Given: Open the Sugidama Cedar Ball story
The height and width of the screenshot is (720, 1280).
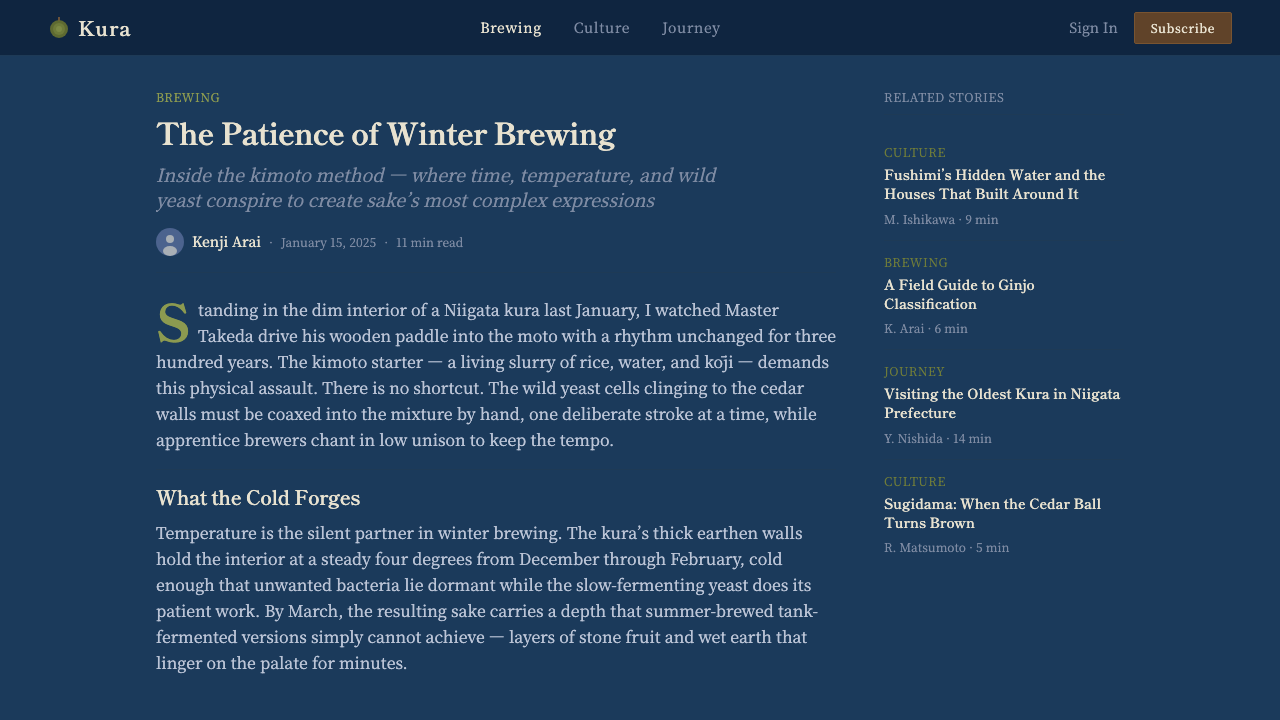Looking at the screenshot, I should (x=992, y=514).
